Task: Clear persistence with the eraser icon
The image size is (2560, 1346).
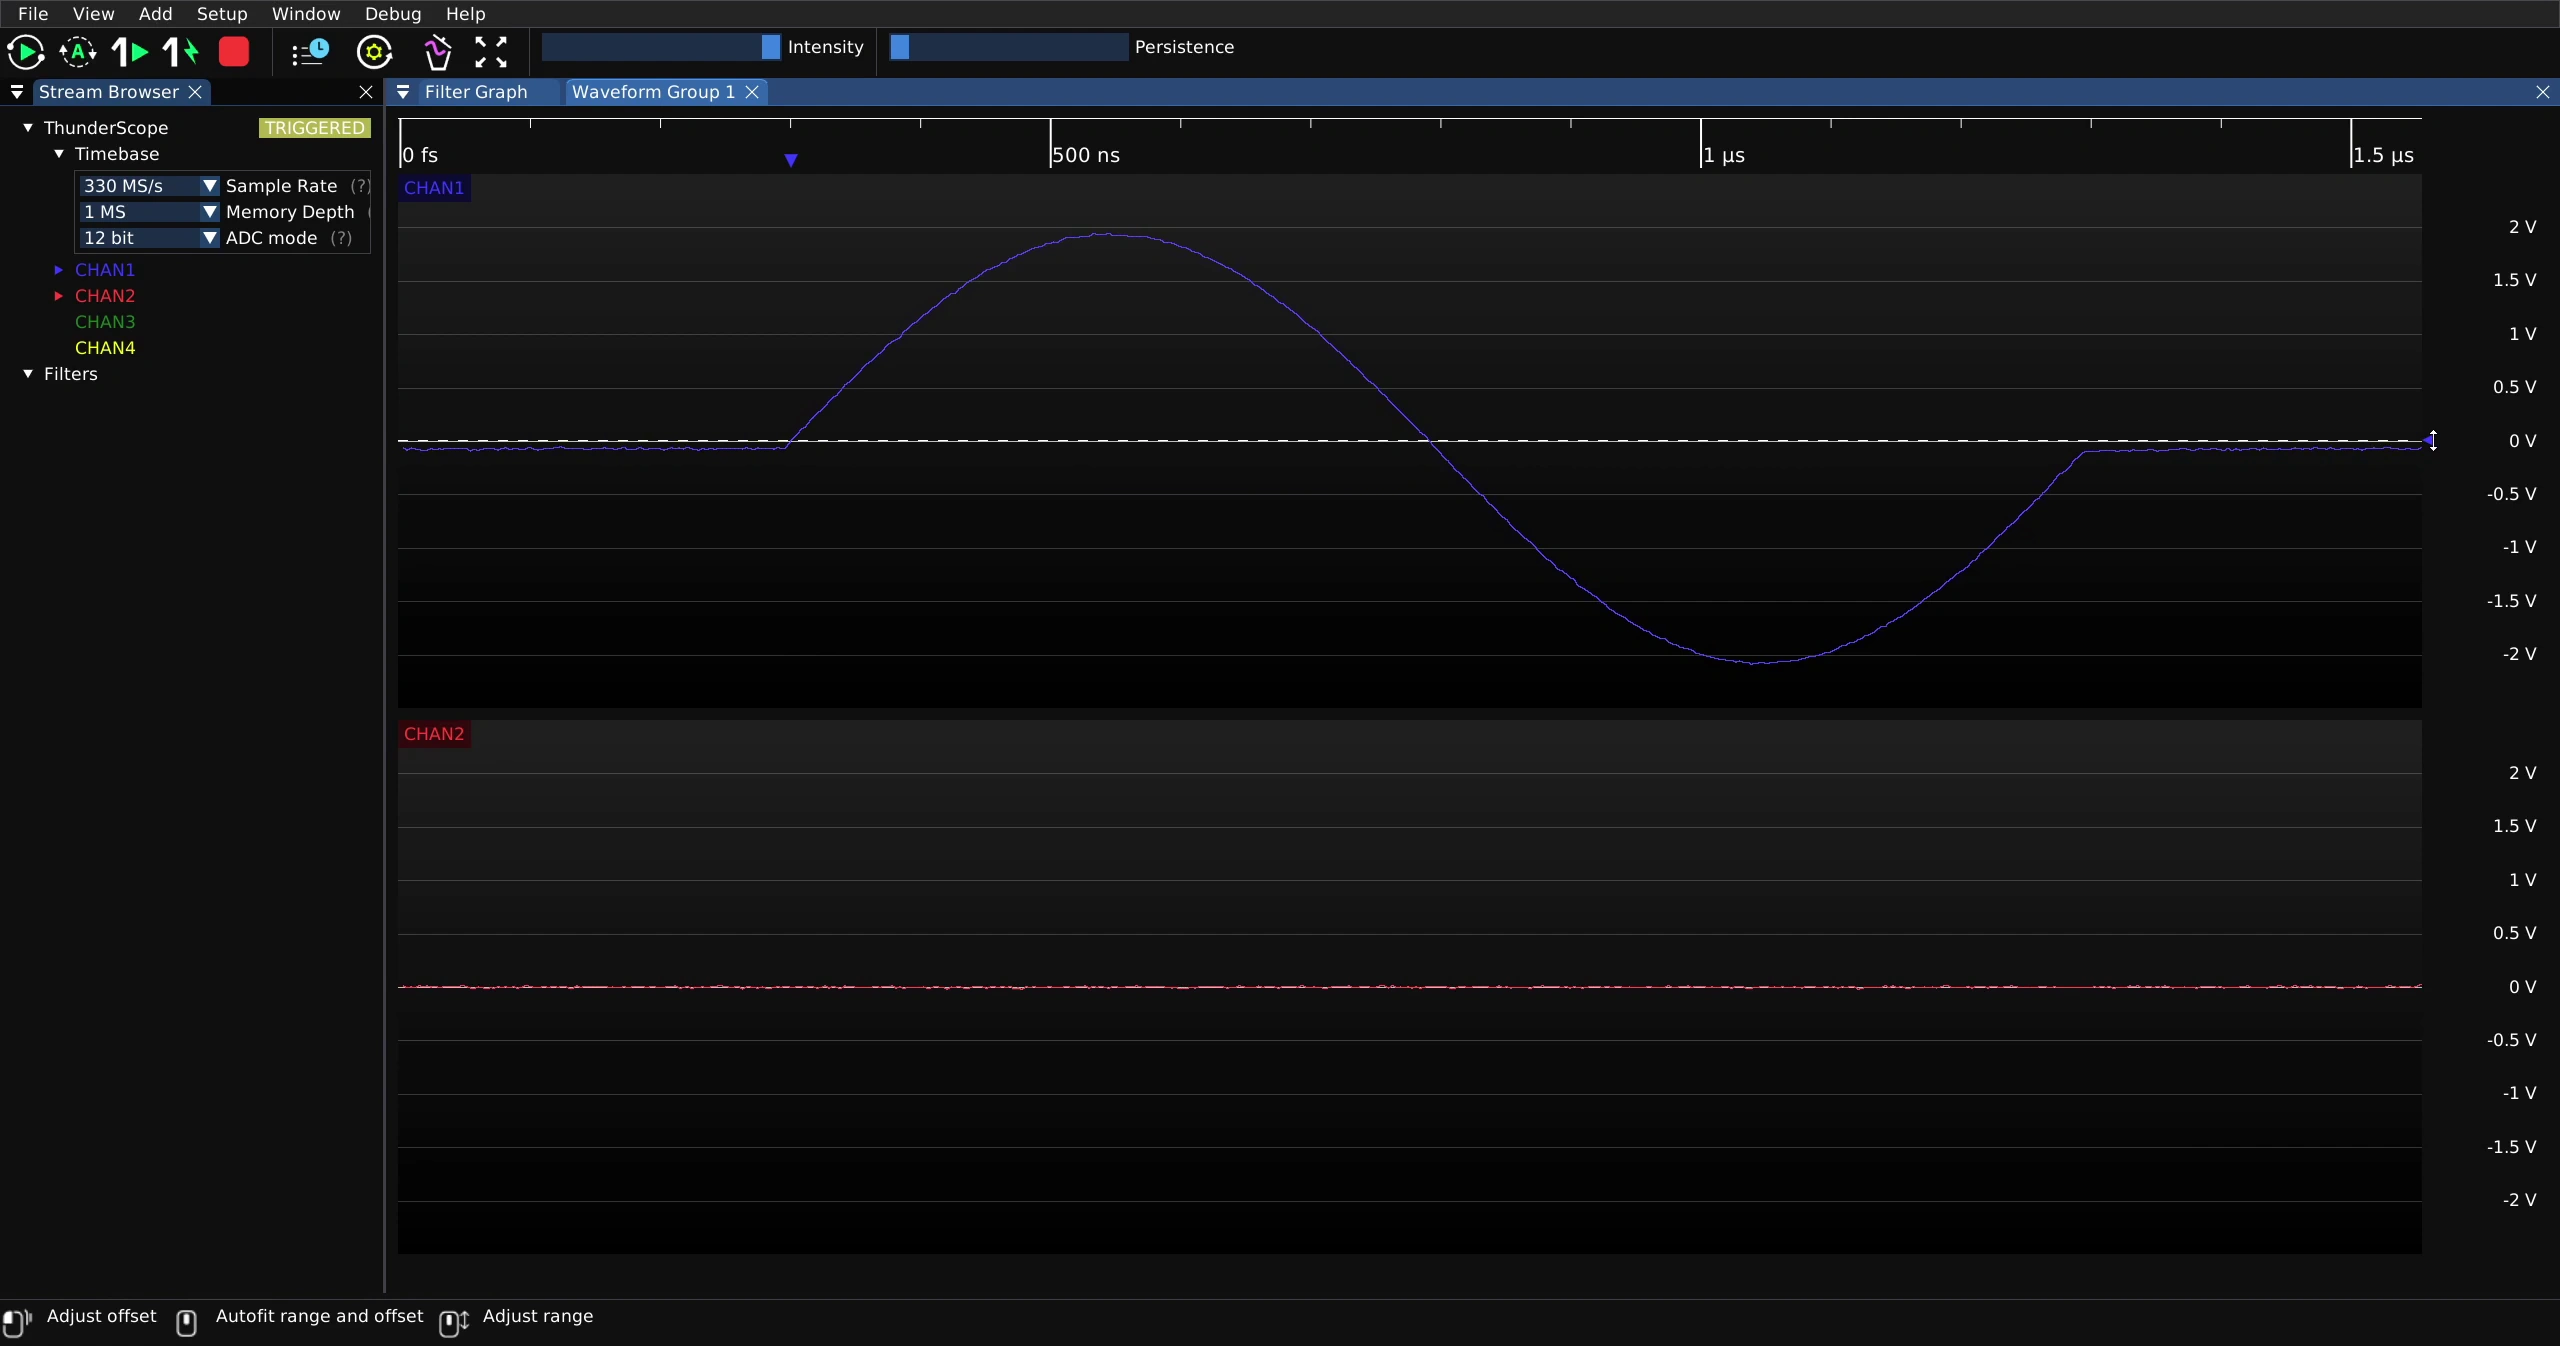Action: click(438, 52)
